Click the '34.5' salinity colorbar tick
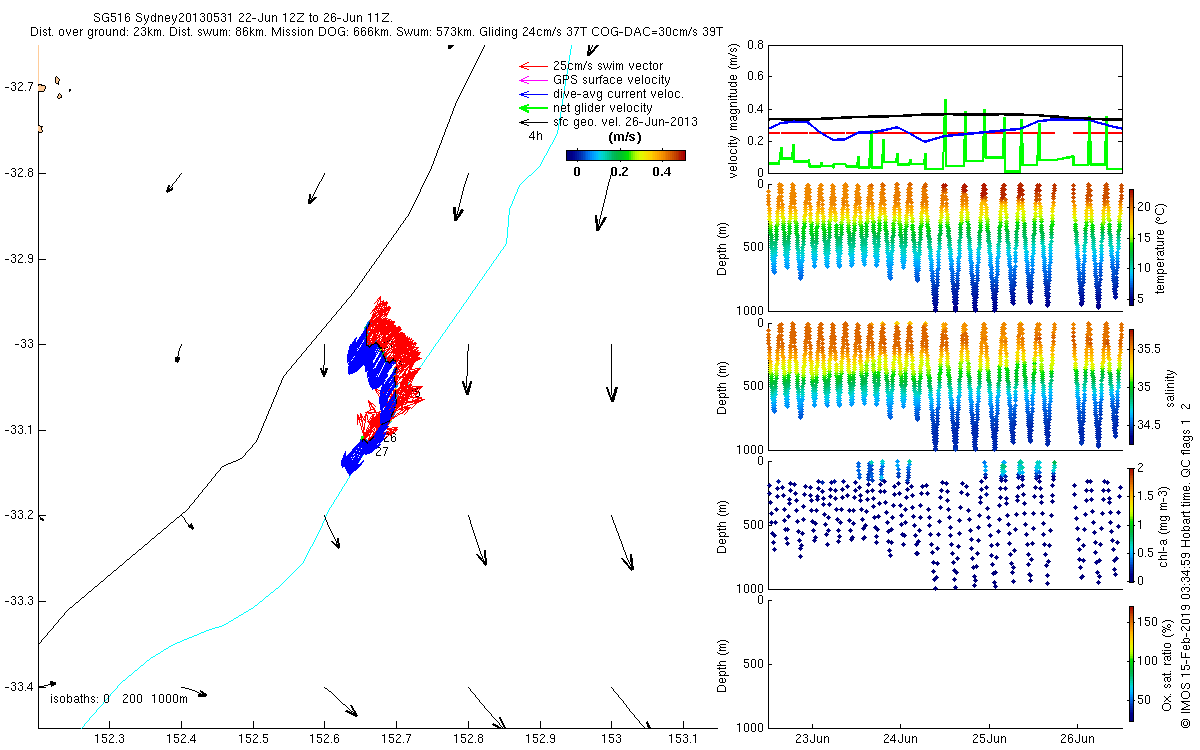The height and width of the screenshot is (750, 1200). tap(1149, 425)
